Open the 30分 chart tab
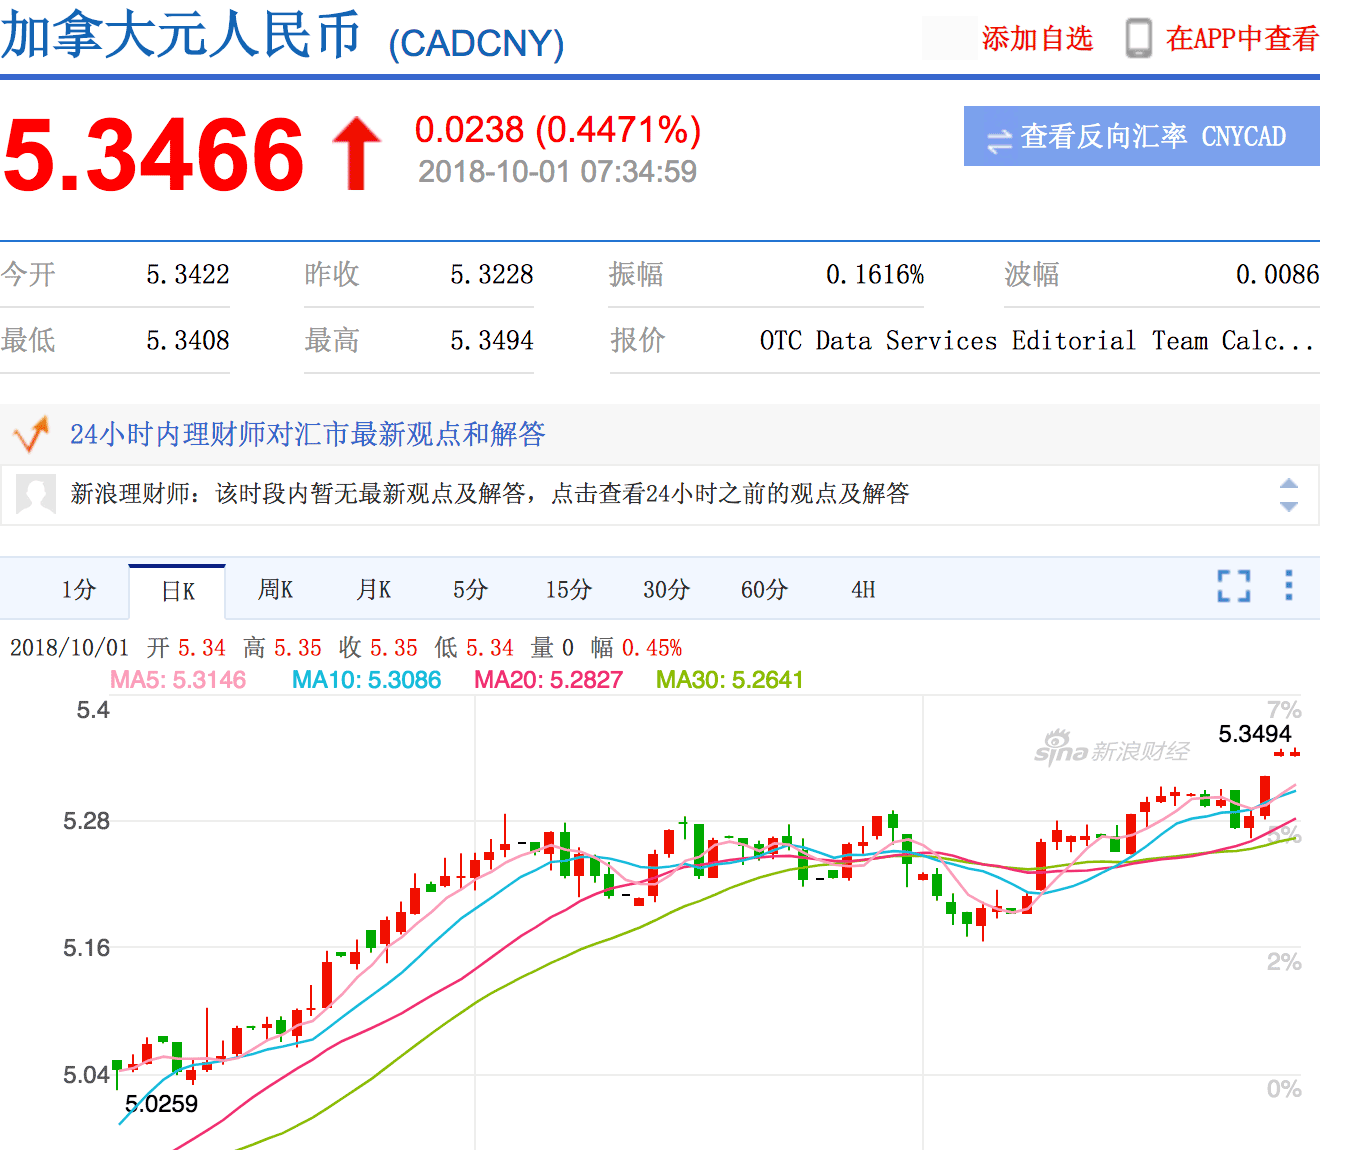 [666, 590]
